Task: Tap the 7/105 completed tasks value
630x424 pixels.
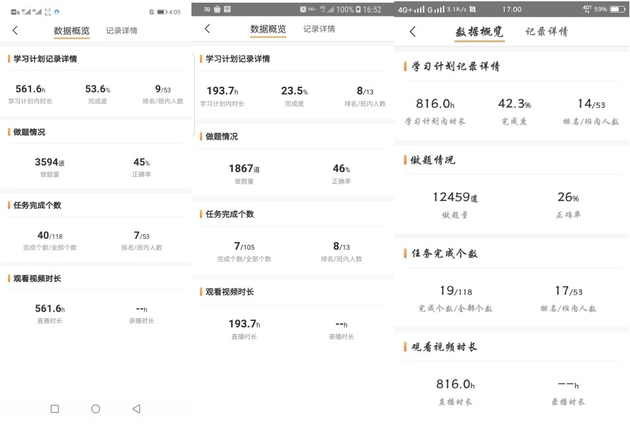Action: coord(244,245)
